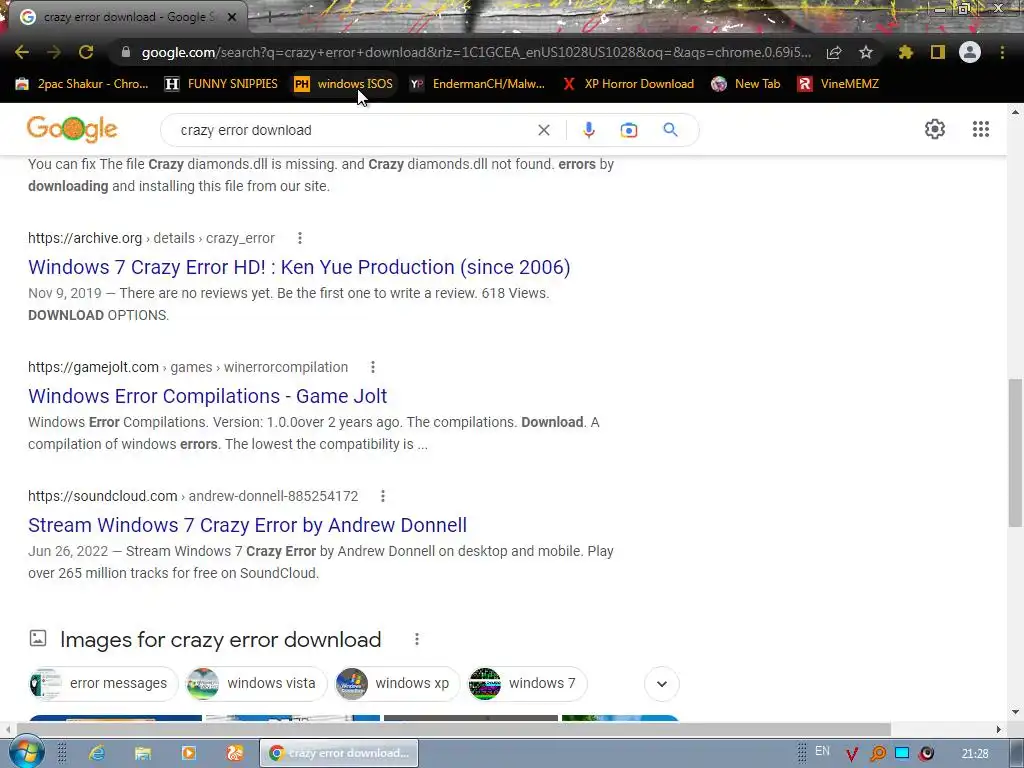Viewport: 1024px width, 768px height.
Task: Bookmark this page with the star icon
Action: pyautogui.click(x=865, y=52)
